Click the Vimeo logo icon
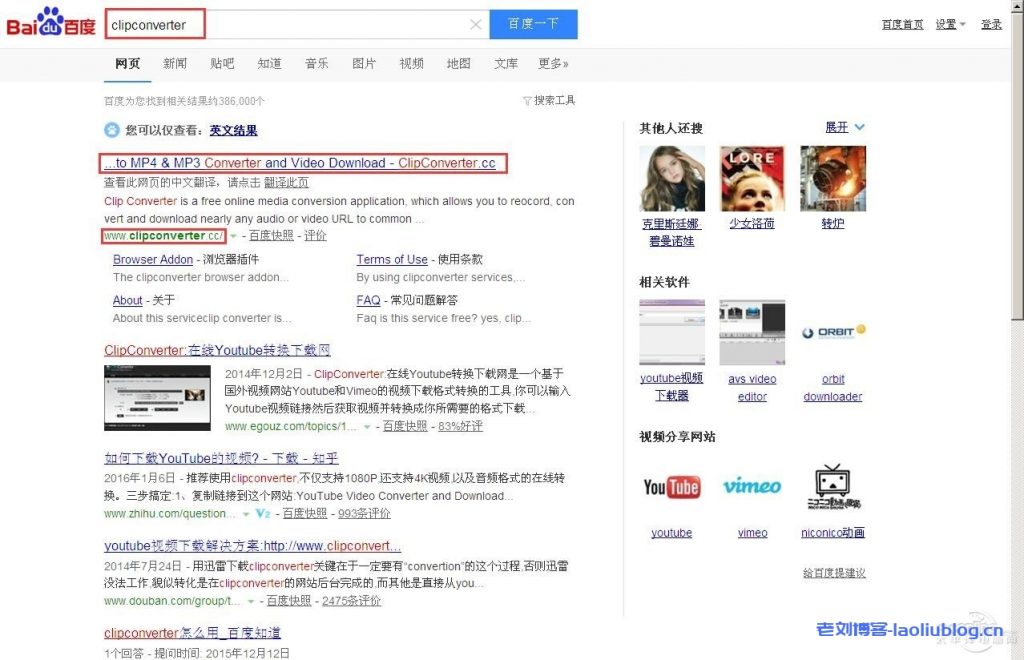The height and width of the screenshot is (660, 1024). [x=752, y=487]
